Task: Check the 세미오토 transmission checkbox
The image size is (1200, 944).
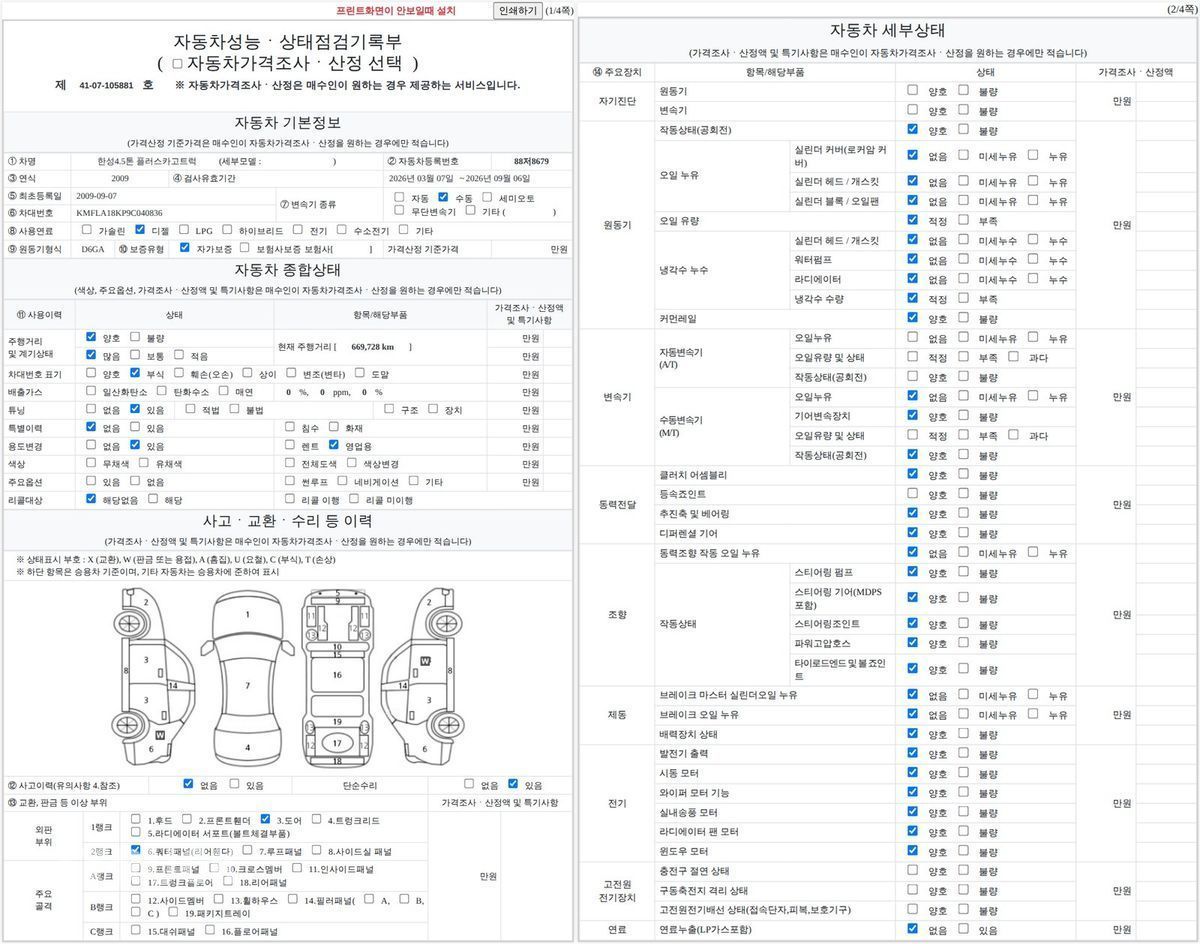Action: 488,197
